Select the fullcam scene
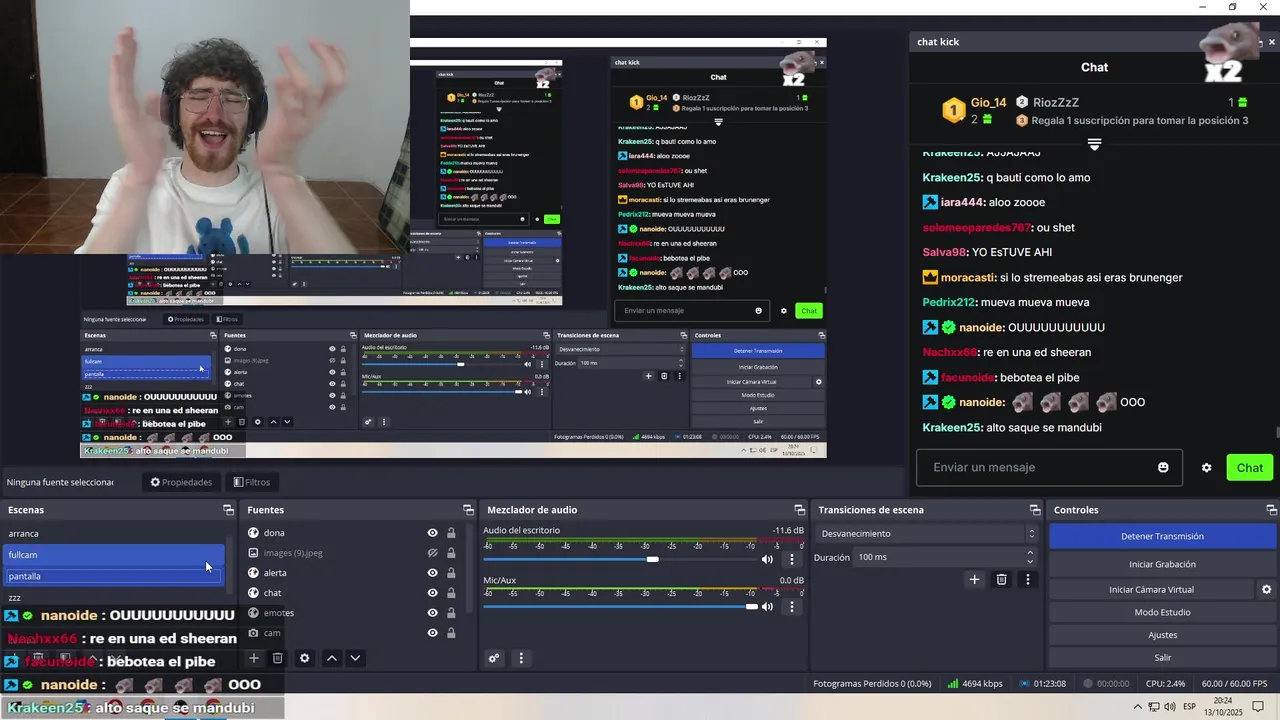This screenshot has height=720, width=1280. [x=115, y=555]
